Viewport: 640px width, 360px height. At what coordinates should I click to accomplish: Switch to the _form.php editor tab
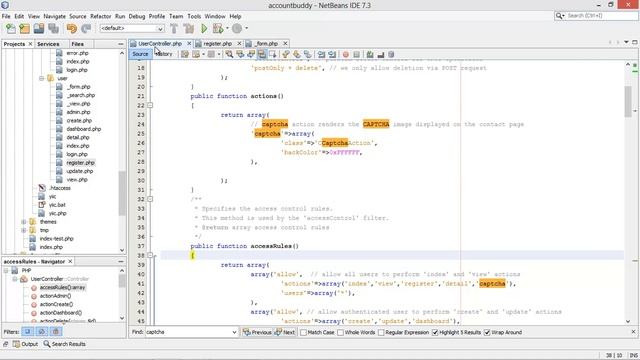[267, 43]
